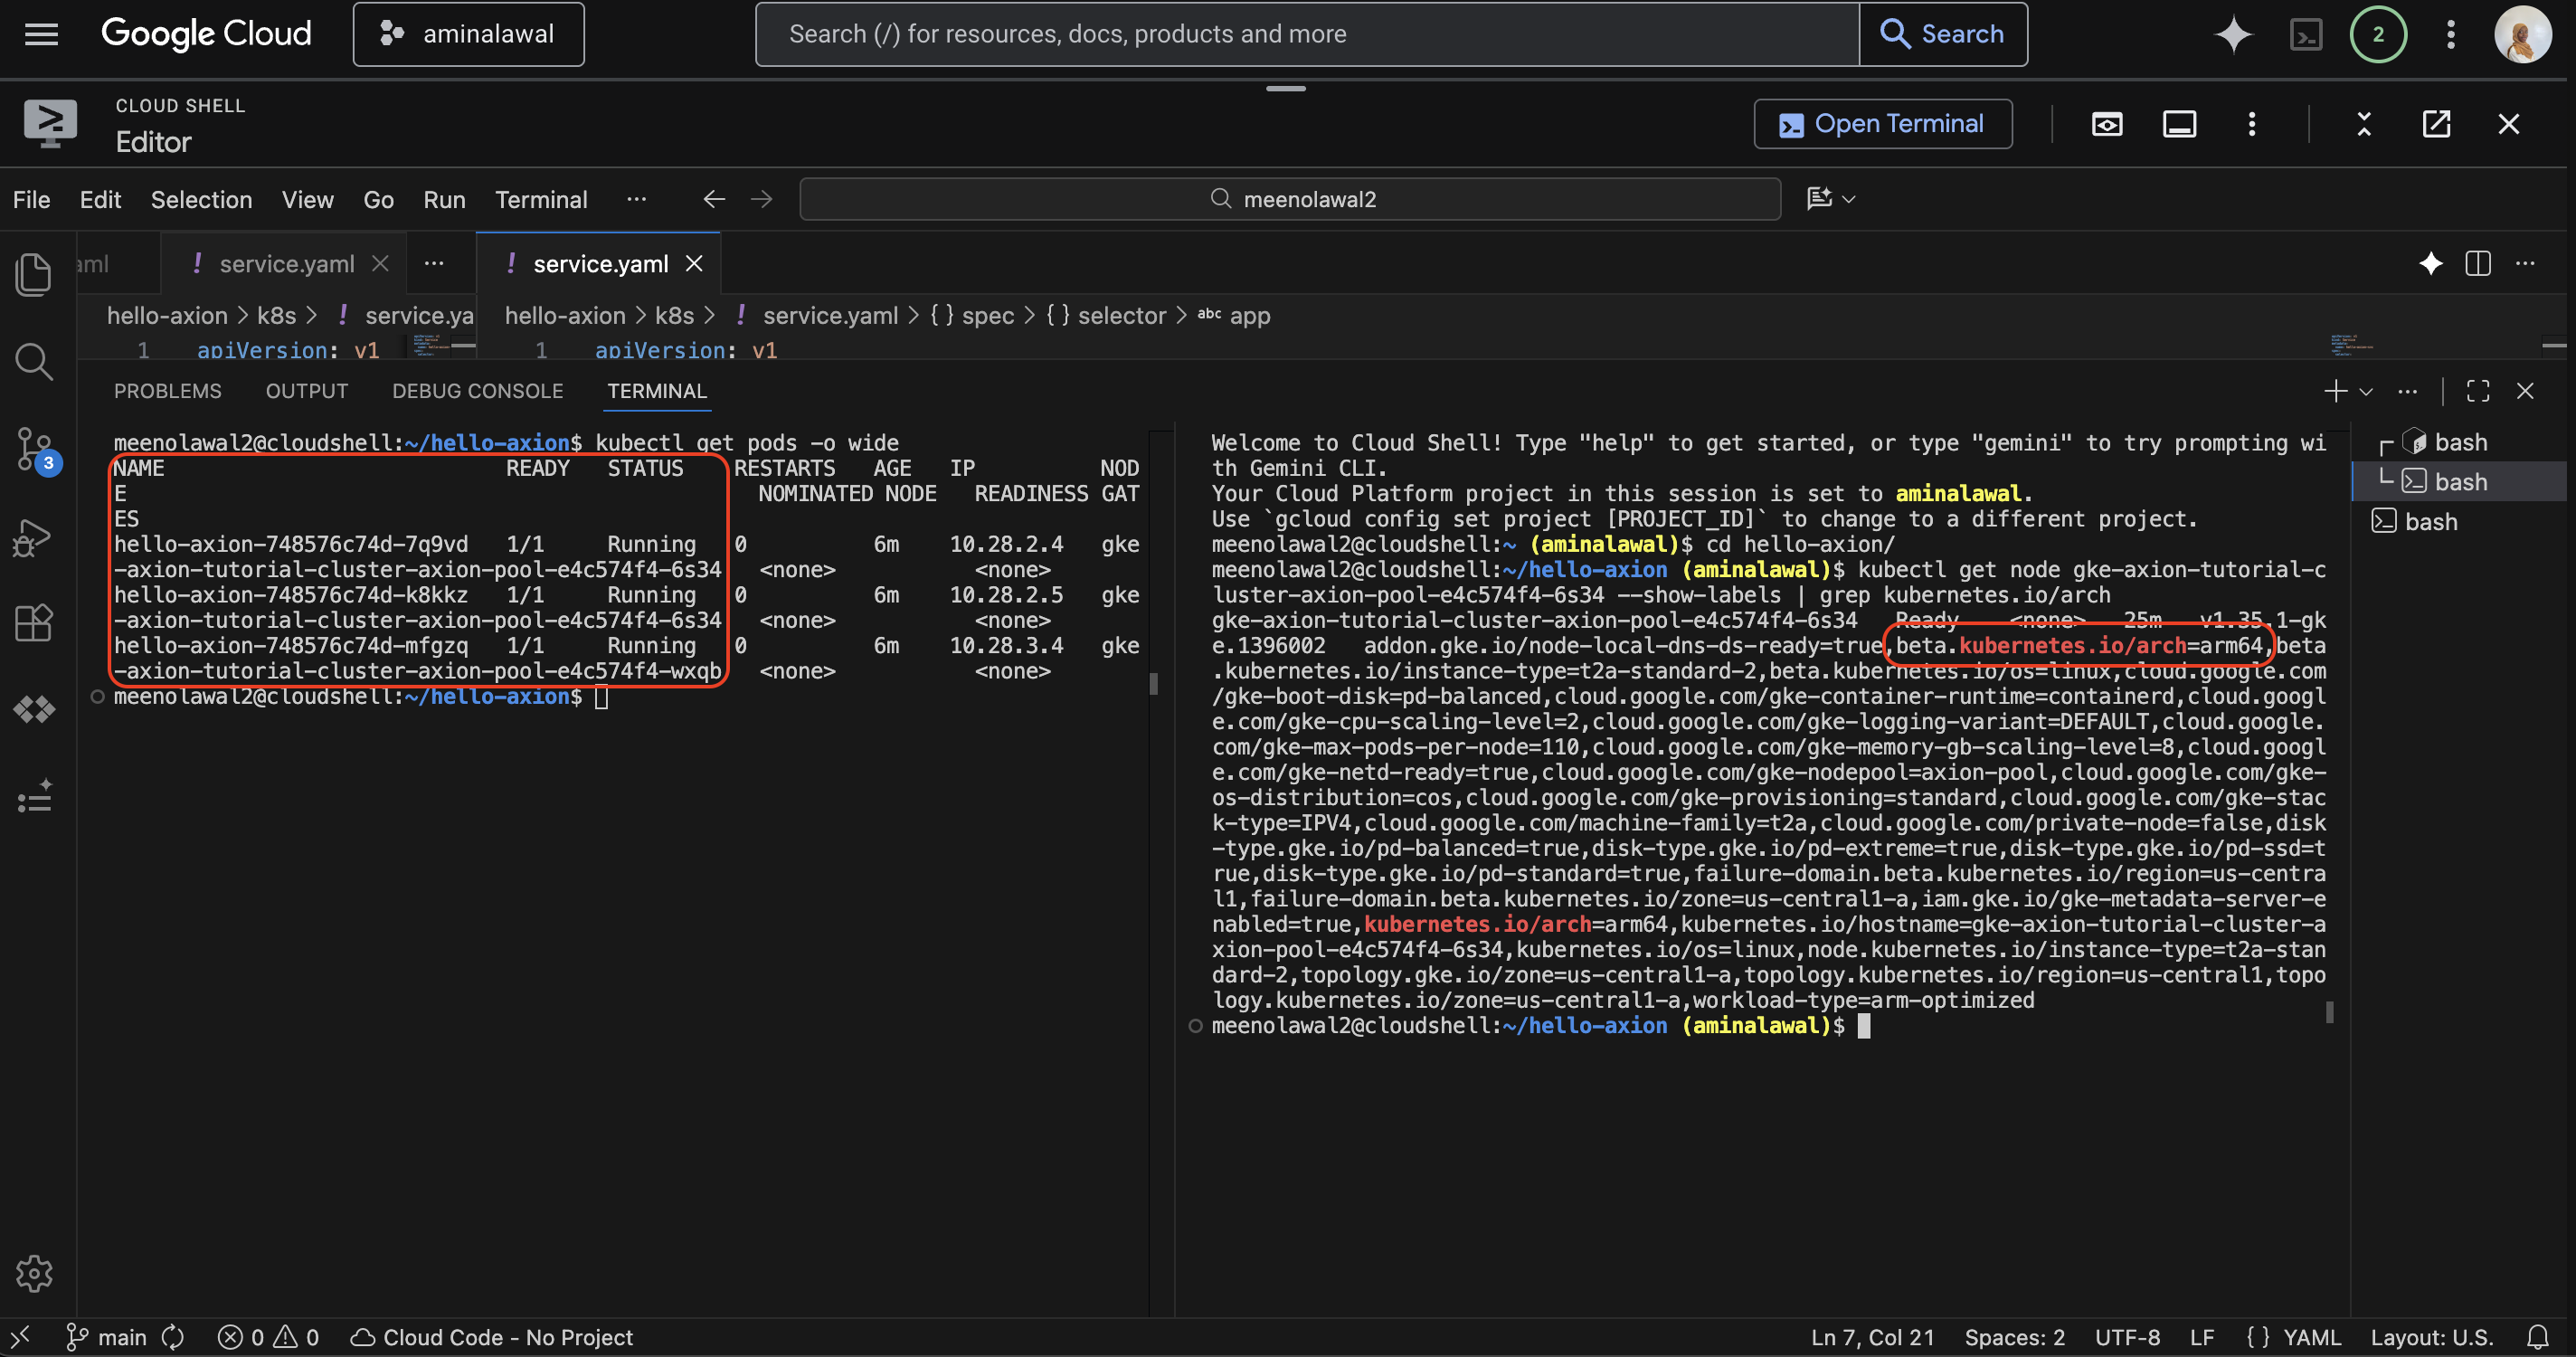Screen dimensions: 2576x1357
Task: Click synchronize changes icon in status bar
Action: point(173,1337)
